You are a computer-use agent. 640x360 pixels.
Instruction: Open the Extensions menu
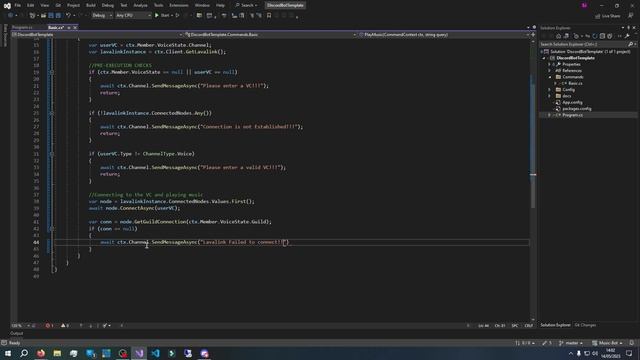pos(179,5)
